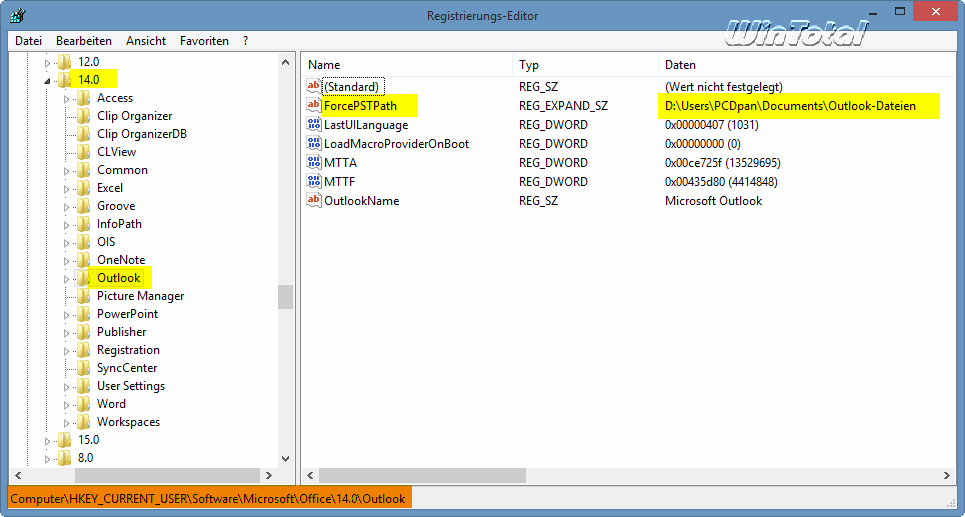
Task: Click the OIS folder icon
Action: pos(83,242)
